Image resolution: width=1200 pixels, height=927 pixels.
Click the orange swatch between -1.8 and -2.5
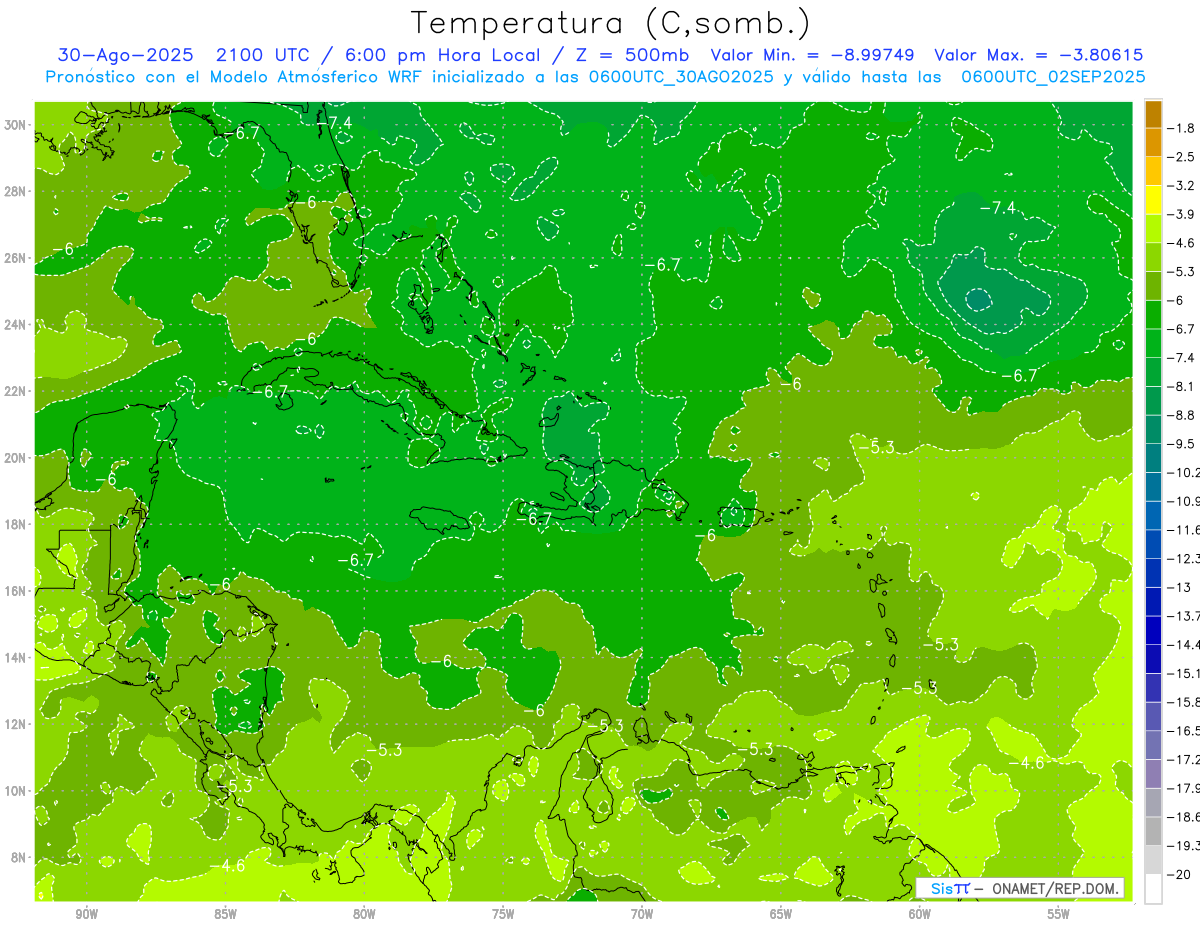[x=1153, y=142]
